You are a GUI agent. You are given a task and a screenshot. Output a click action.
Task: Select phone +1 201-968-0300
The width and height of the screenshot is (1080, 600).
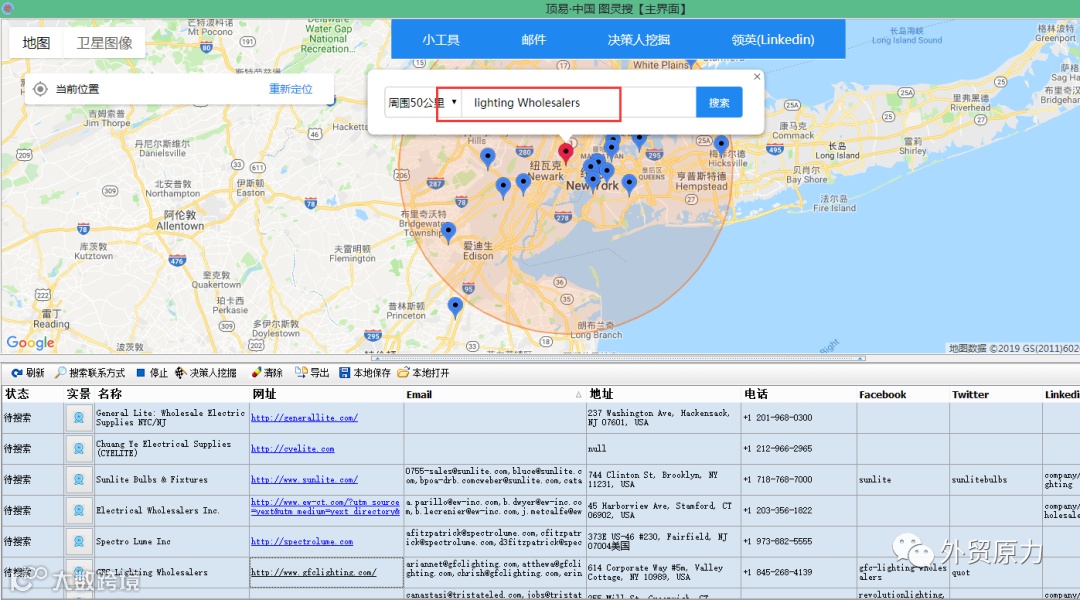778,417
